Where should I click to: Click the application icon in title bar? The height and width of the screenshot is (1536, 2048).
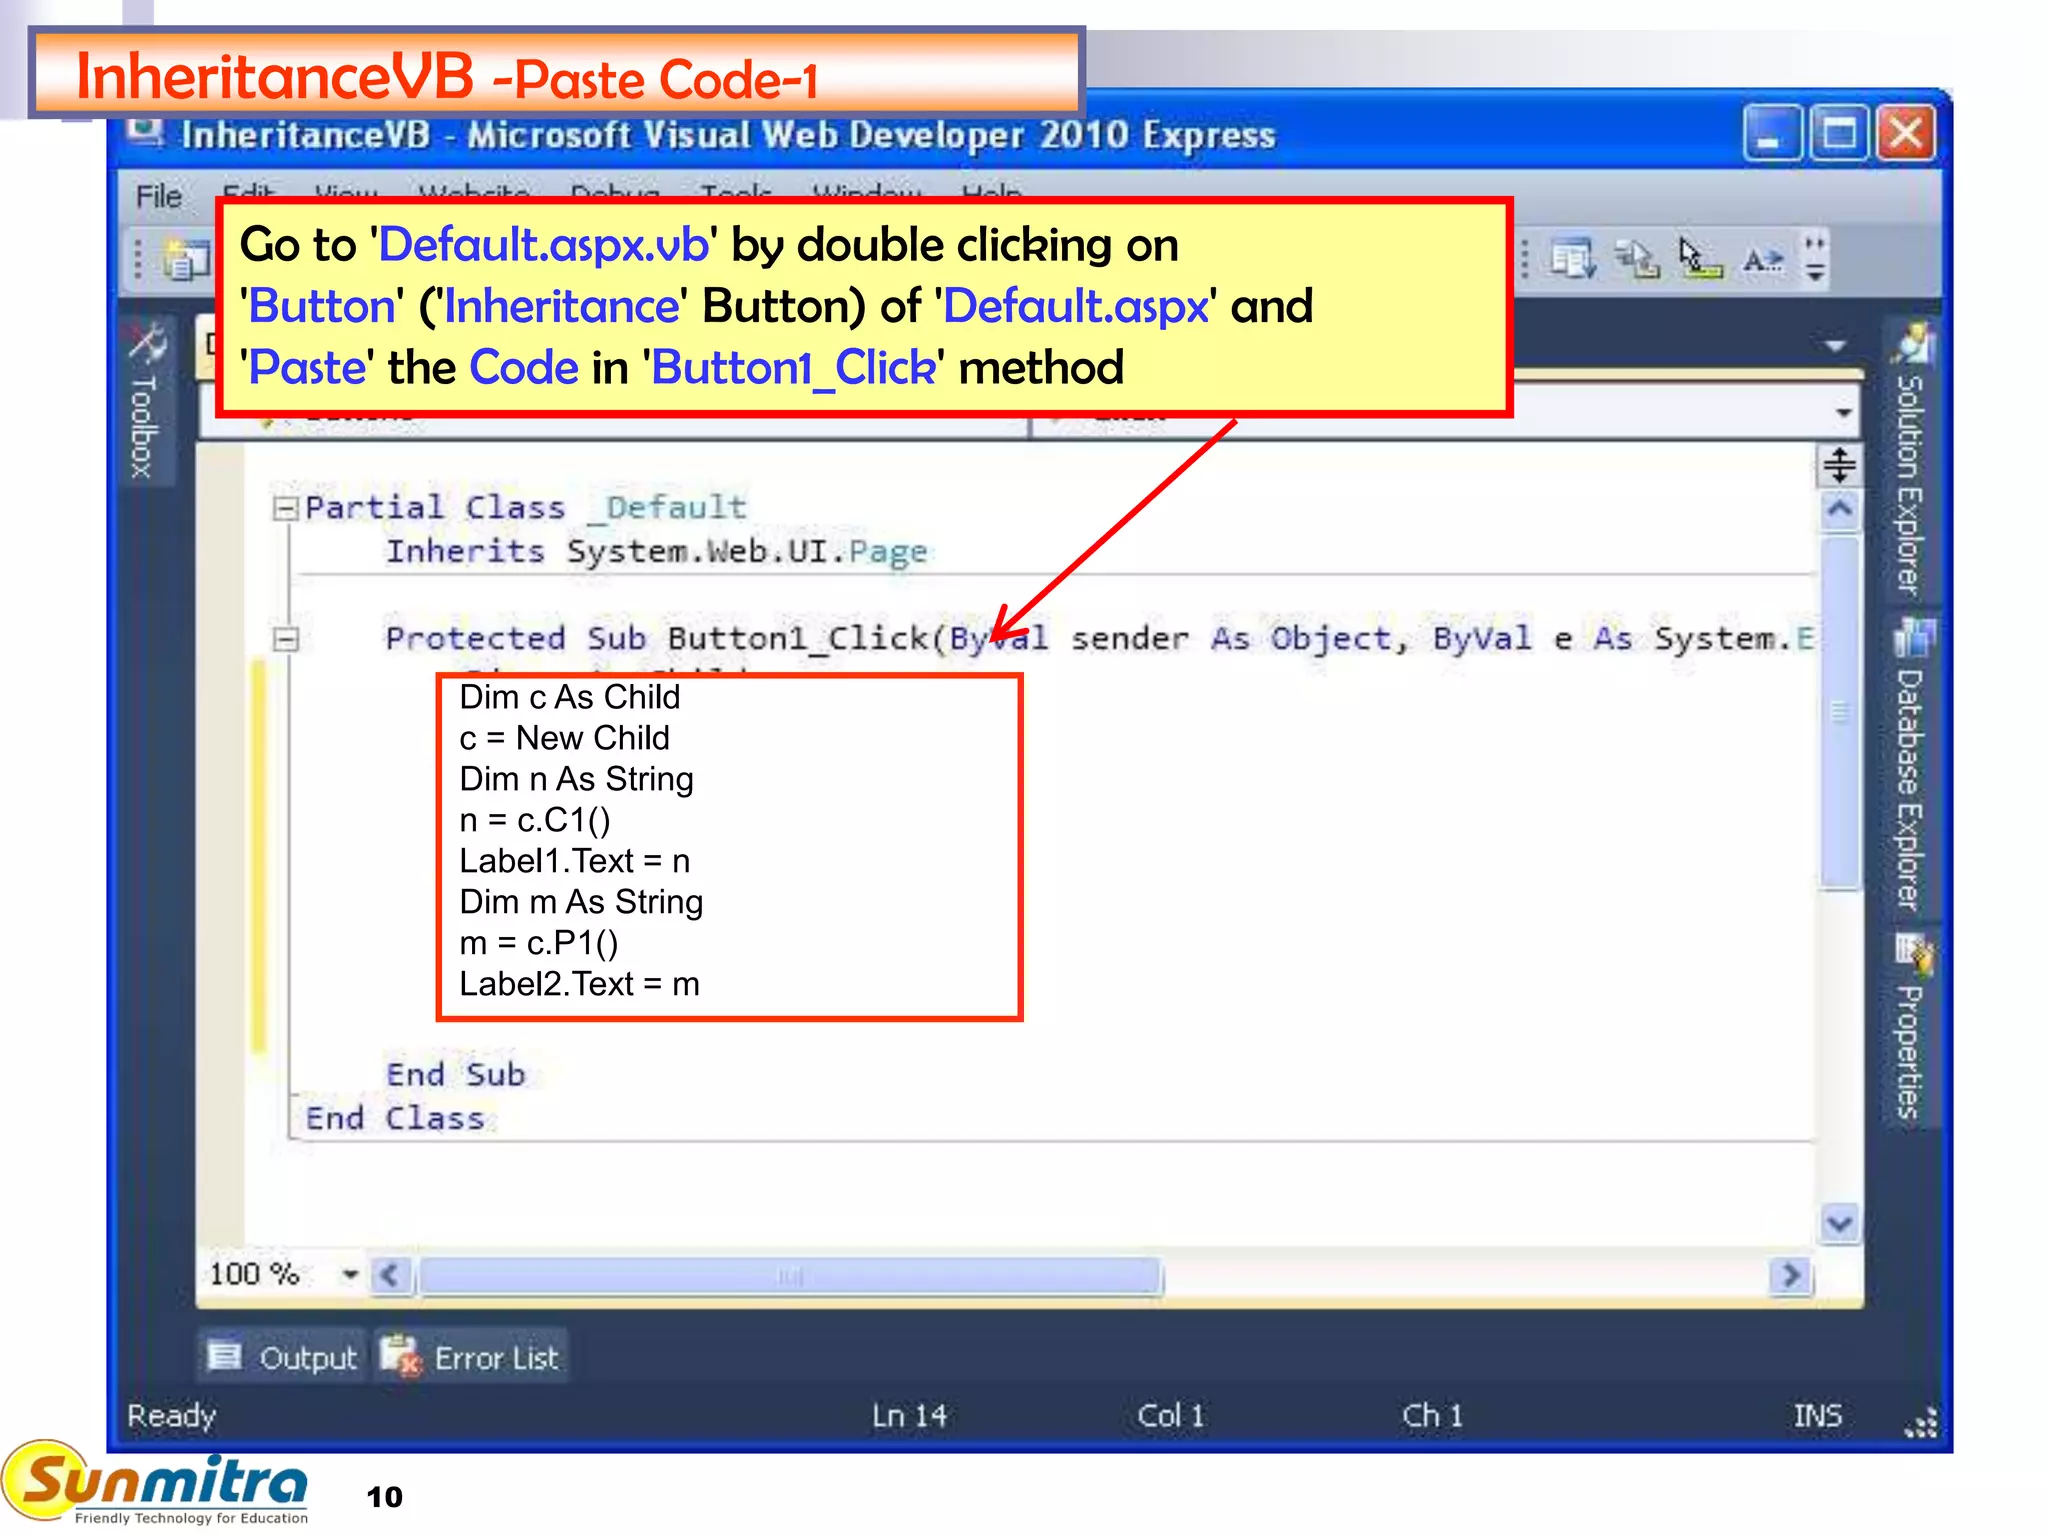click(x=146, y=131)
